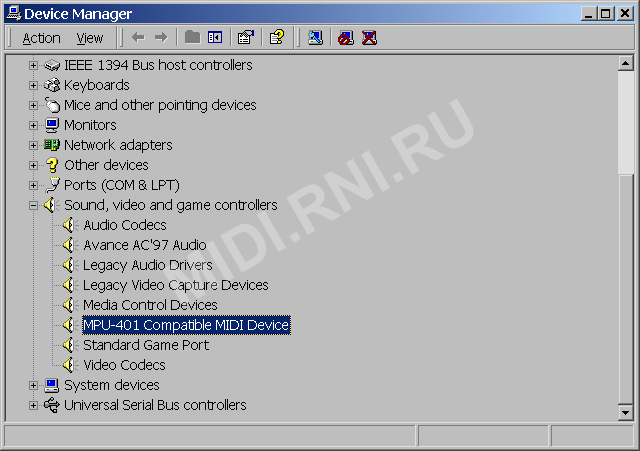Click the speaker icon beside Audio Codecs
The image size is (640, 451).
click(x=71, y=225)
